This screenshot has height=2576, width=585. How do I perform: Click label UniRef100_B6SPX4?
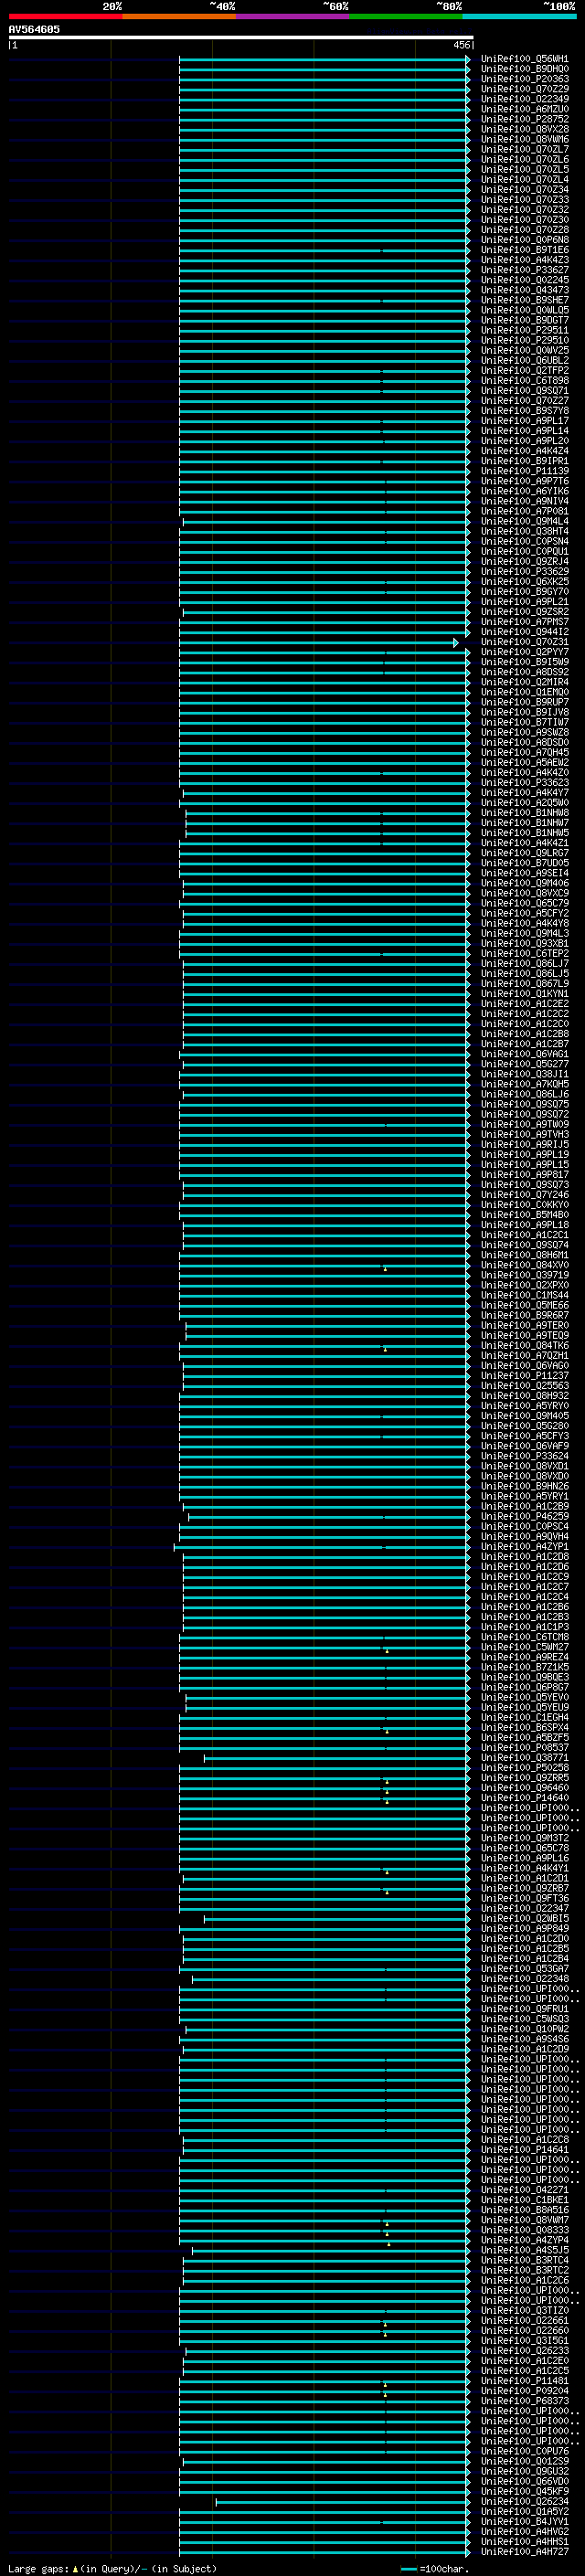coord(525,1727)
